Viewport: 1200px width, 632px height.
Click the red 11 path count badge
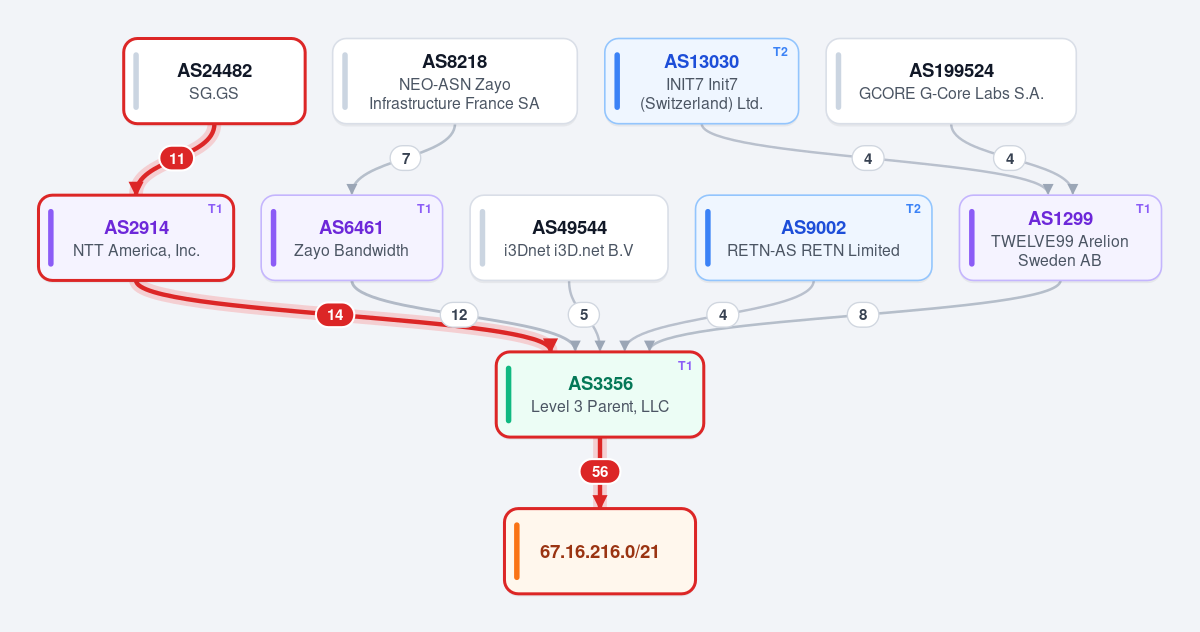[177, 158]
